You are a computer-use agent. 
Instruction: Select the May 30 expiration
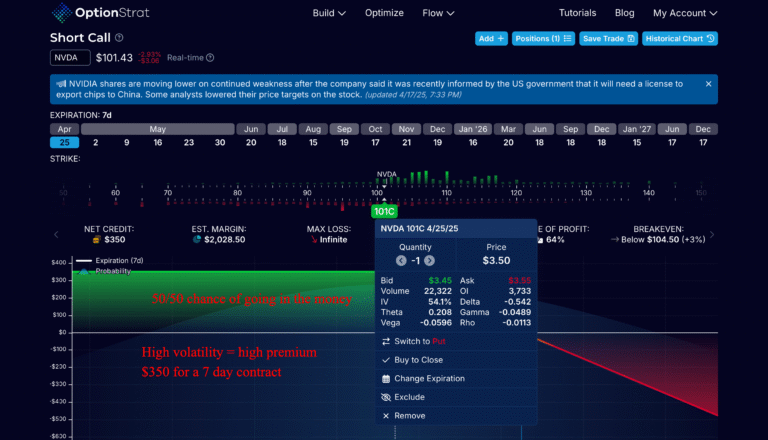click(220, 143)
